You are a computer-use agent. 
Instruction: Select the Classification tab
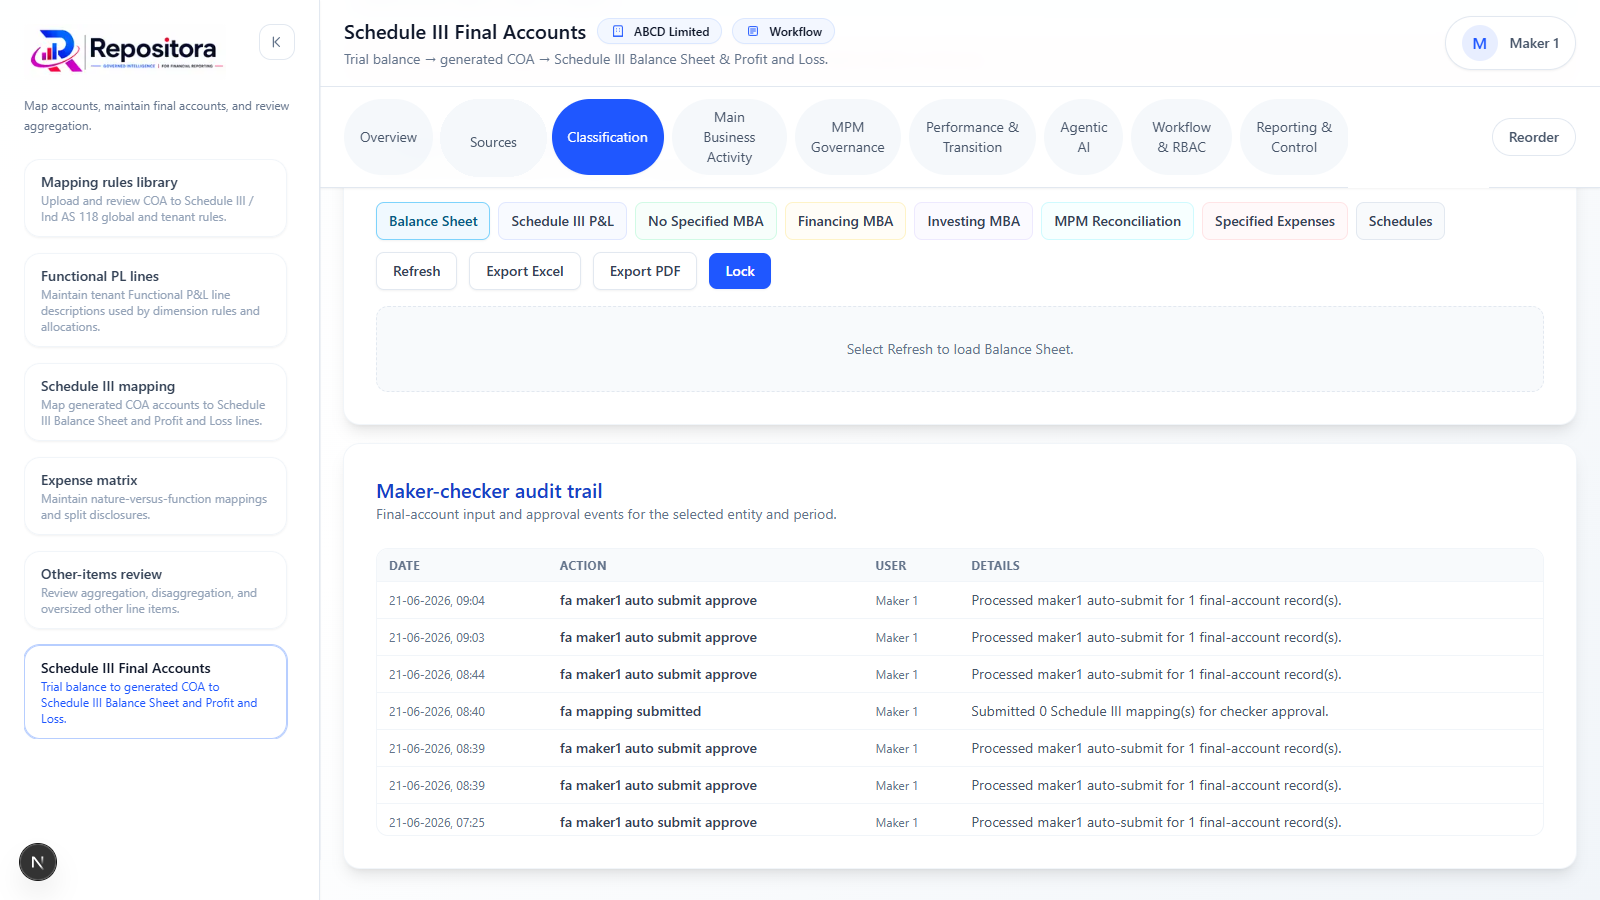pyautogui.click(x=607, y=137)
